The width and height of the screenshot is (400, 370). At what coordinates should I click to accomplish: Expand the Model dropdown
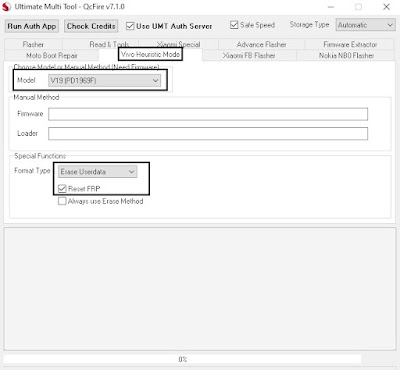click(x=104, y=80)
